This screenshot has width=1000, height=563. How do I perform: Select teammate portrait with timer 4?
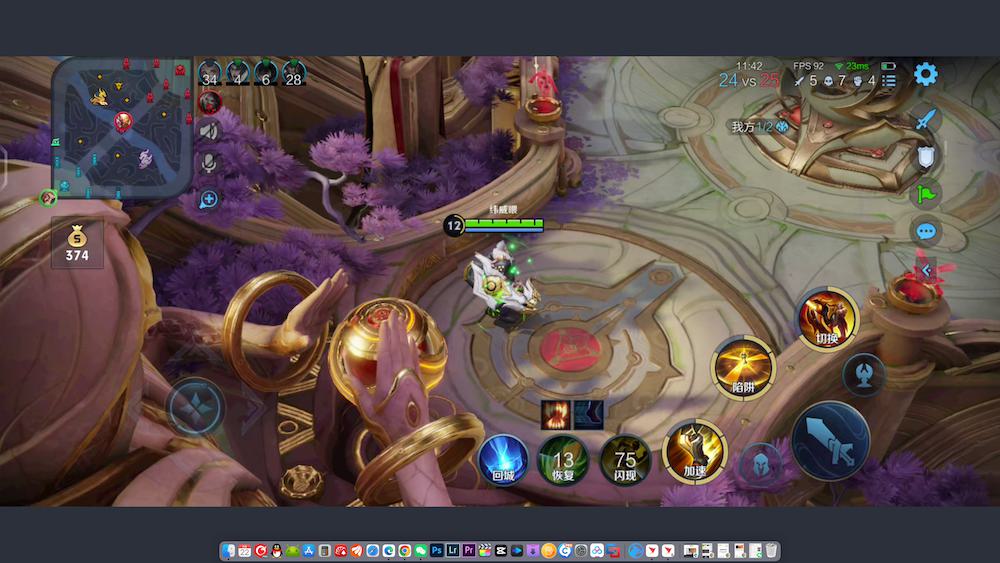(238, 73)
